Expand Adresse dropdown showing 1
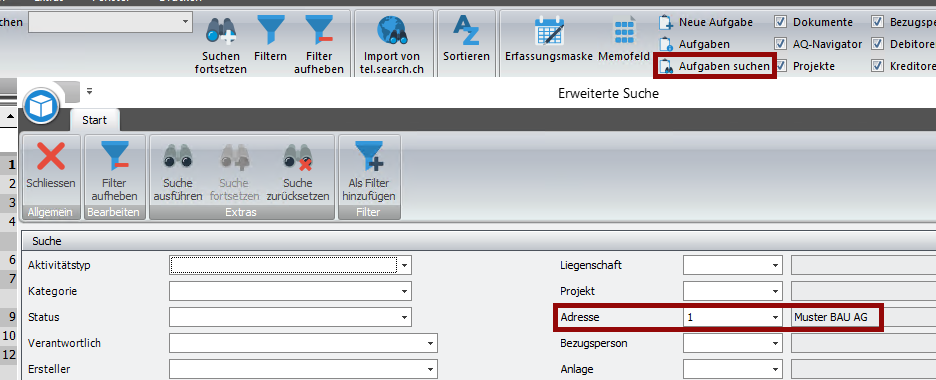The image size is (936, 380). [x=775, y=317]
